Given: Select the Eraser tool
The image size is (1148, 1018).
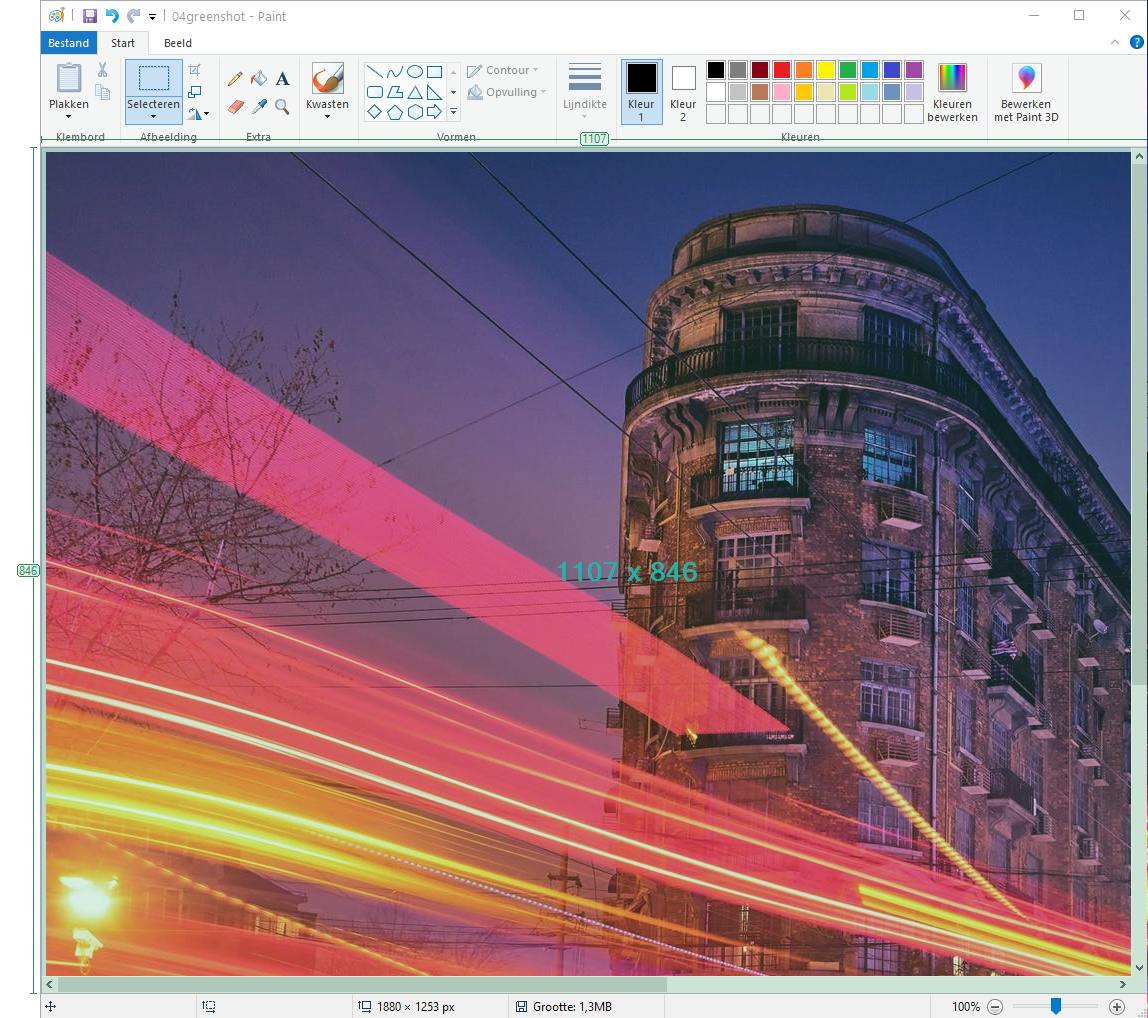Looking at the screenshot, I should [x=235, y=107].
